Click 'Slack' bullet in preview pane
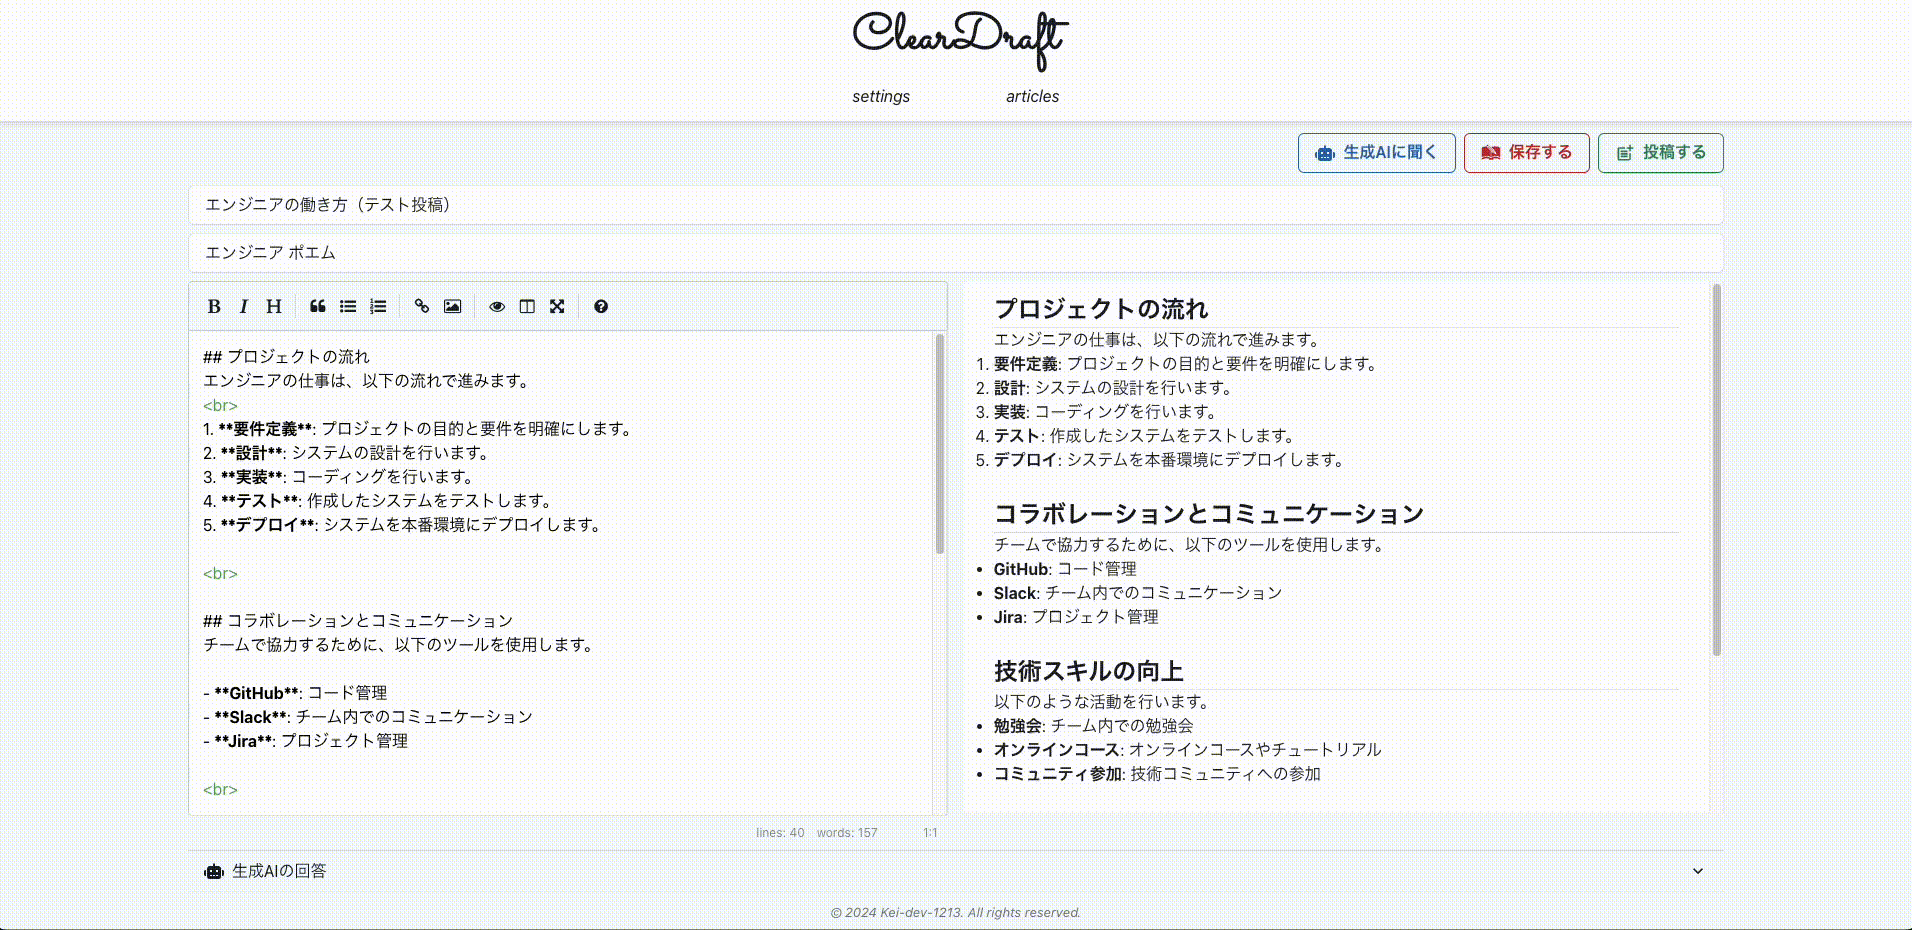 1137,593
